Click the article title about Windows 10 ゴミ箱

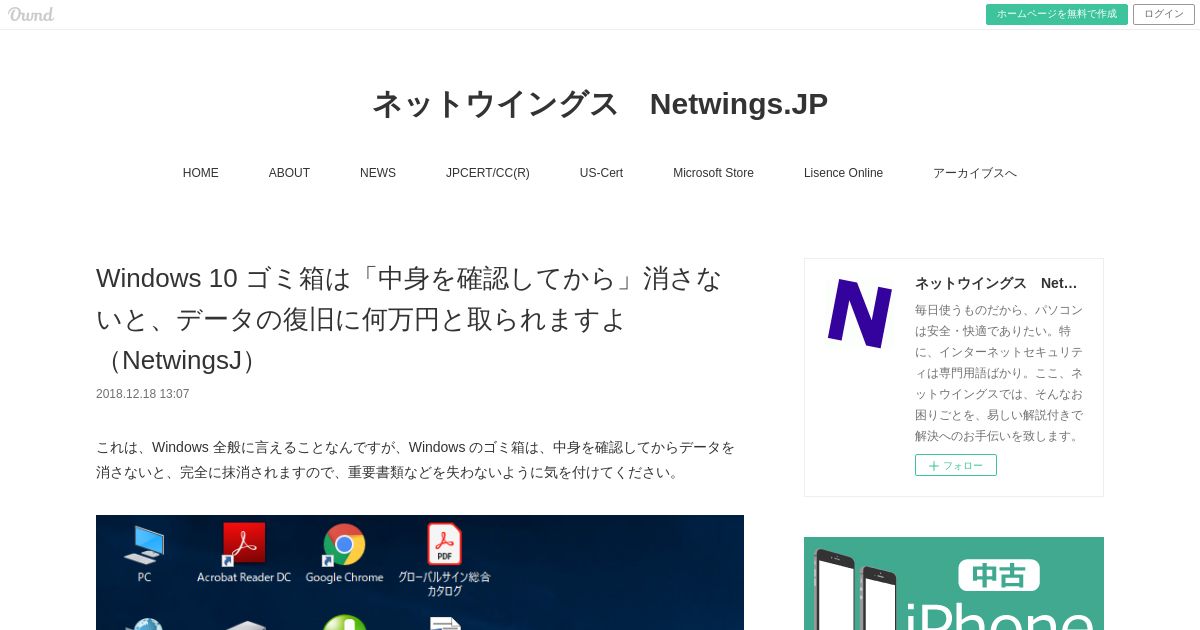[410, 319]
